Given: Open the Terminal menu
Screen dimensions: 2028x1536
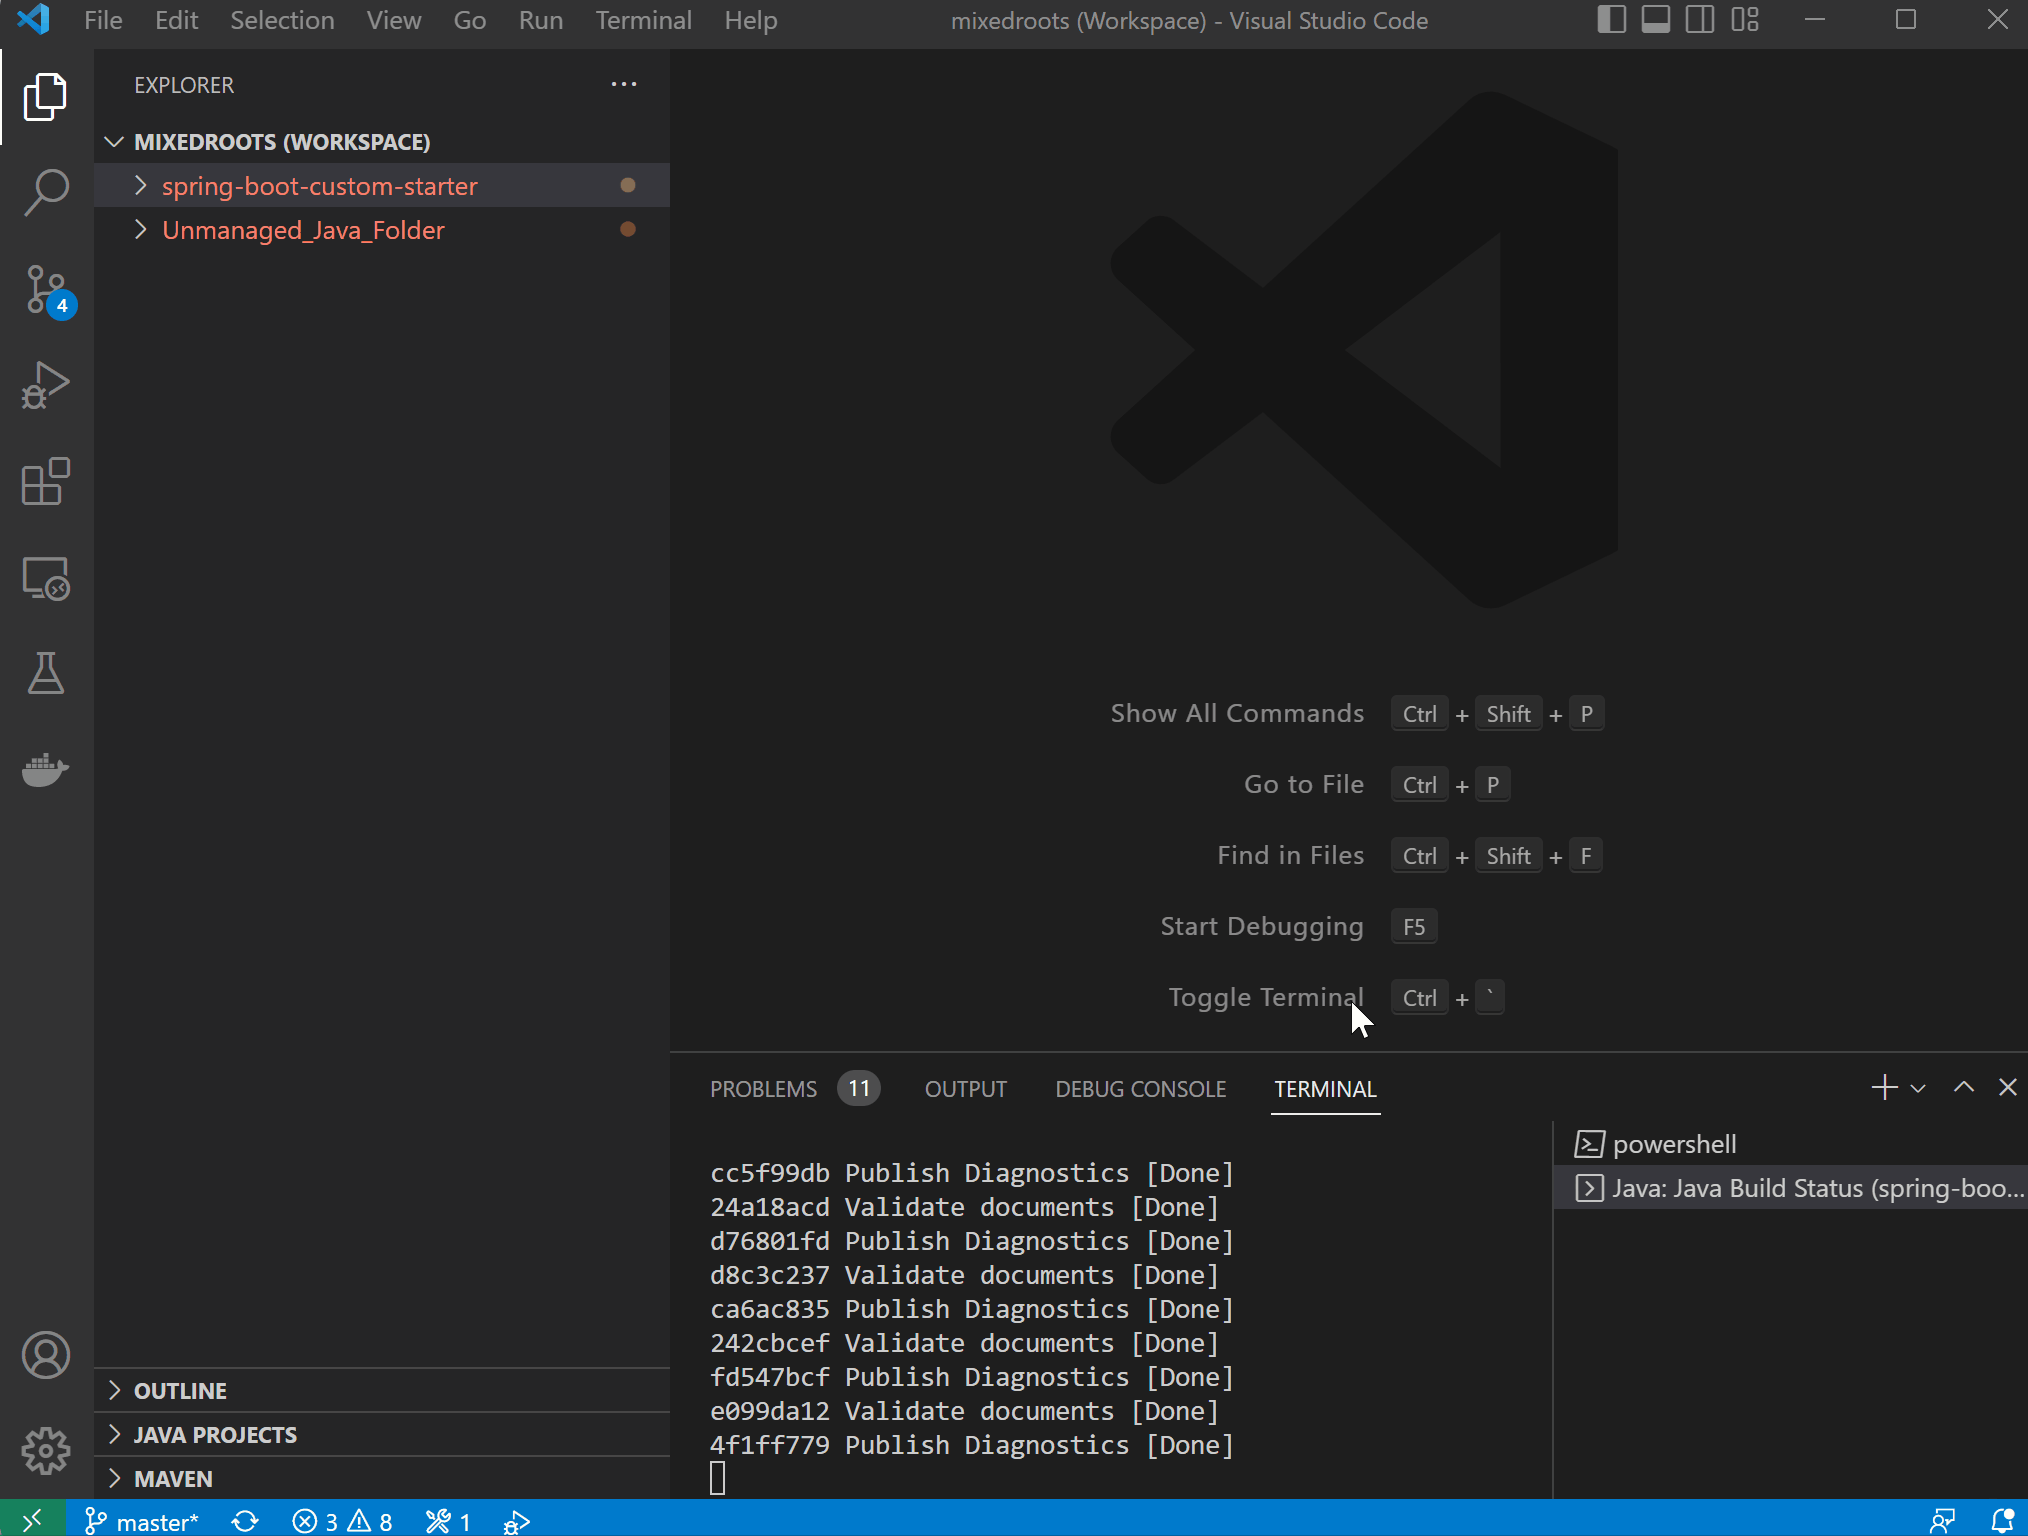Looking at the screenshot, I should 643,20.
